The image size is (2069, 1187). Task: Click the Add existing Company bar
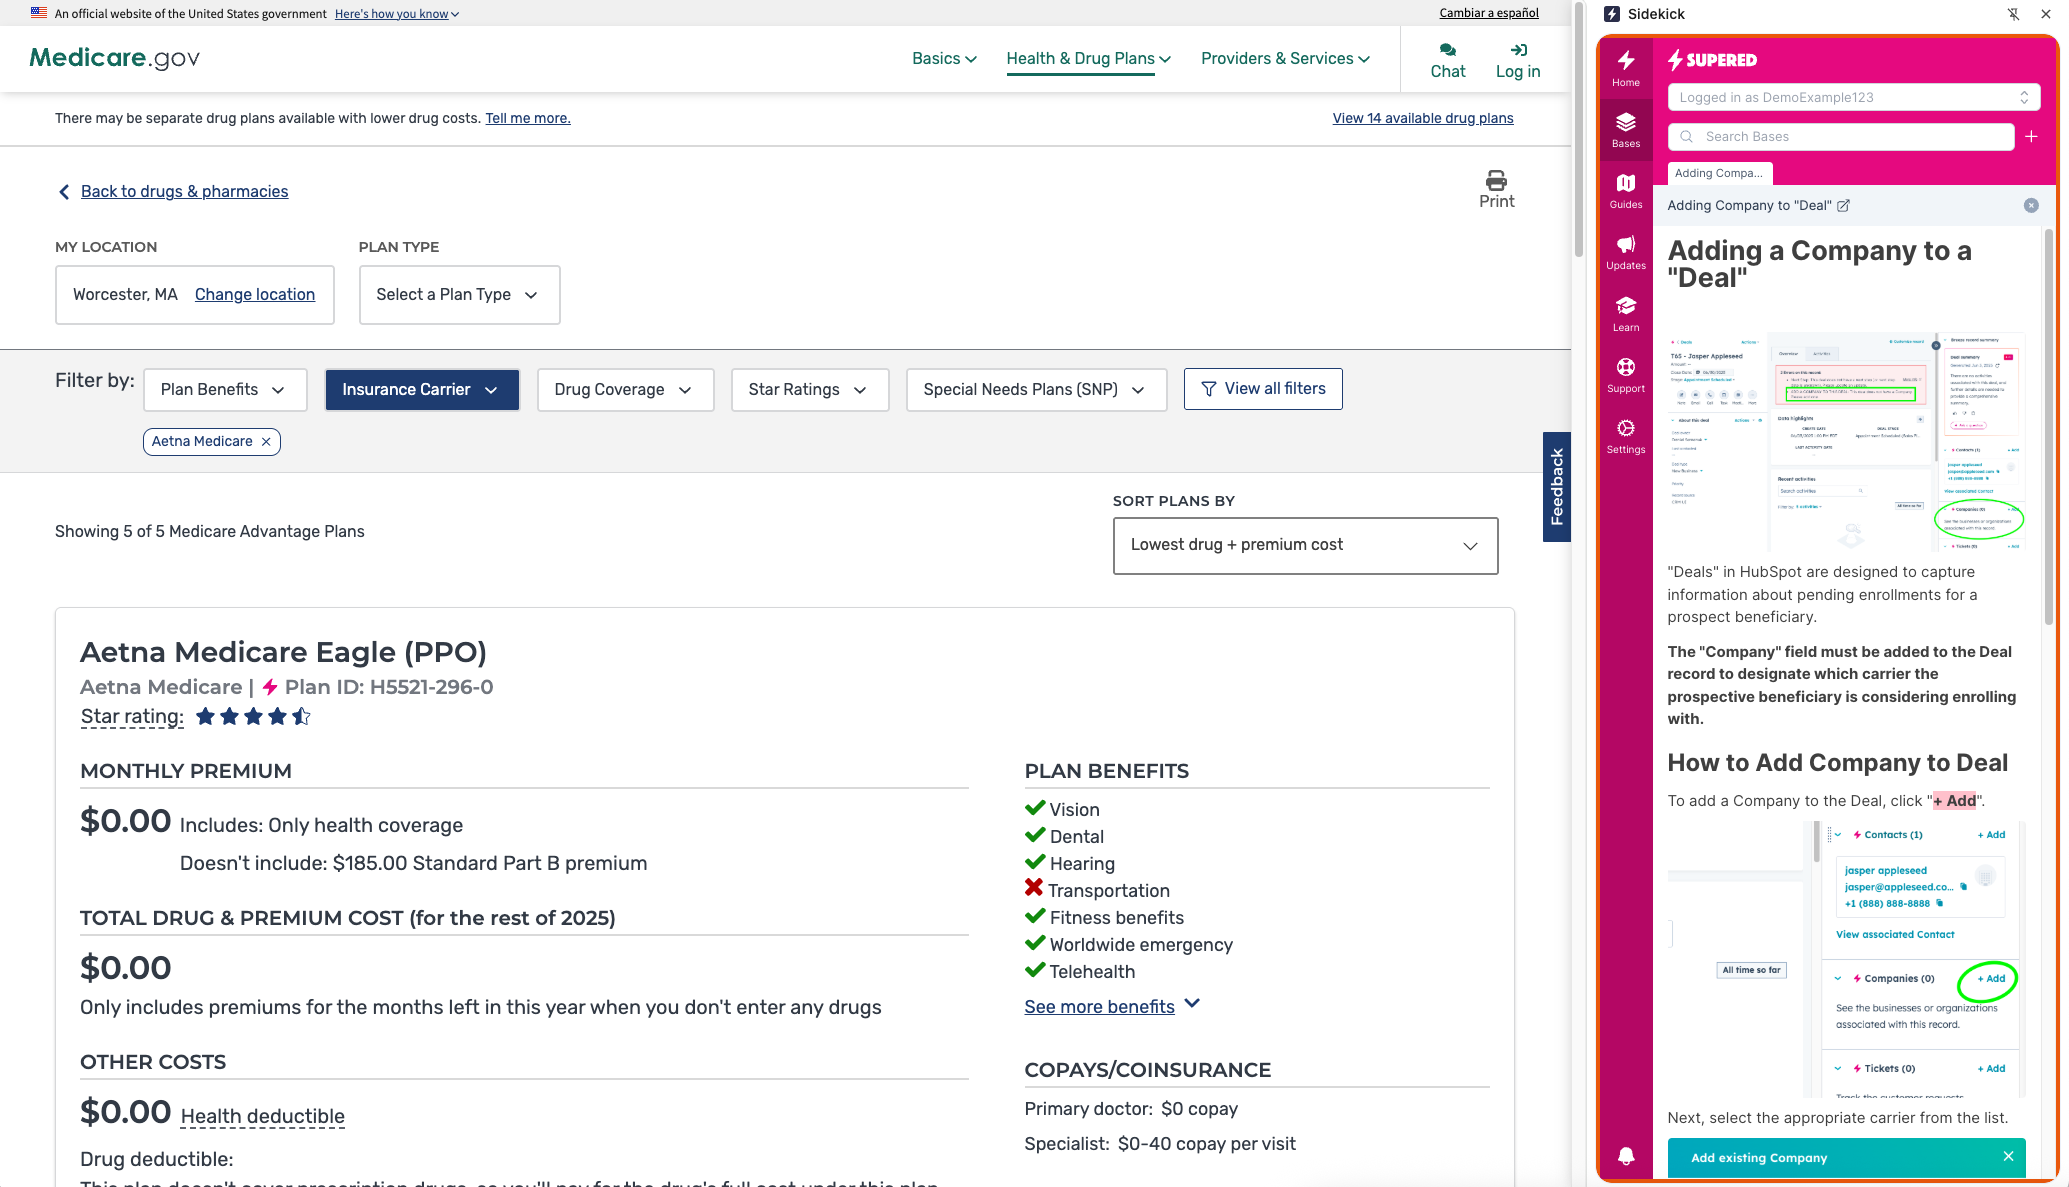(1846, 1157)
